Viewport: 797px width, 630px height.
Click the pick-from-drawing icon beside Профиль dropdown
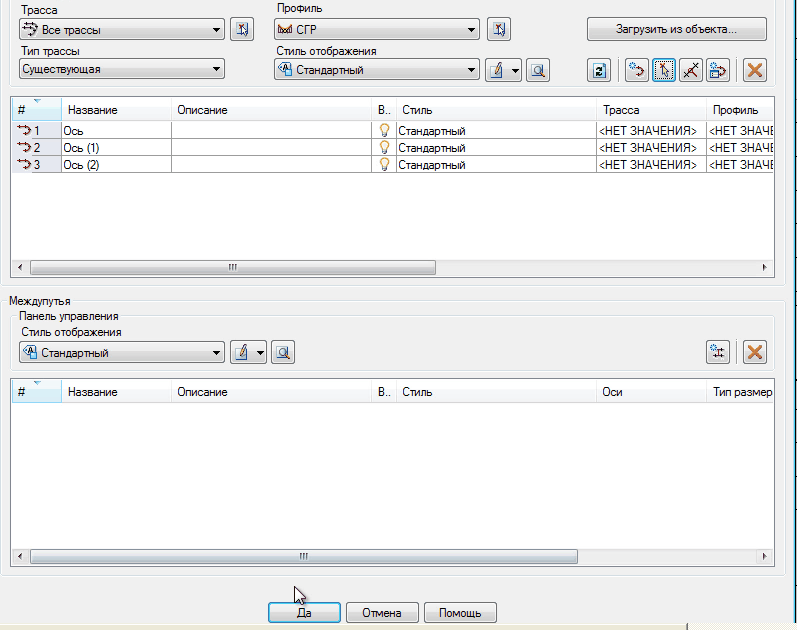(499, 30)
